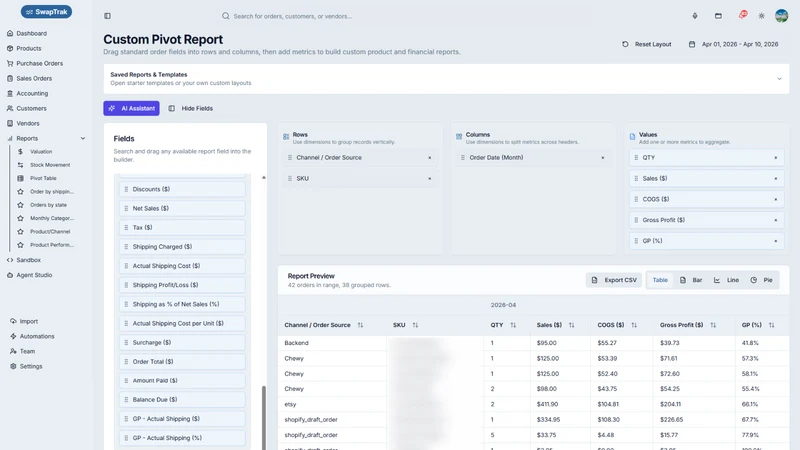
Task: Open the Pivot Table report
Action: pyautogui.click(x=43, y=178)
